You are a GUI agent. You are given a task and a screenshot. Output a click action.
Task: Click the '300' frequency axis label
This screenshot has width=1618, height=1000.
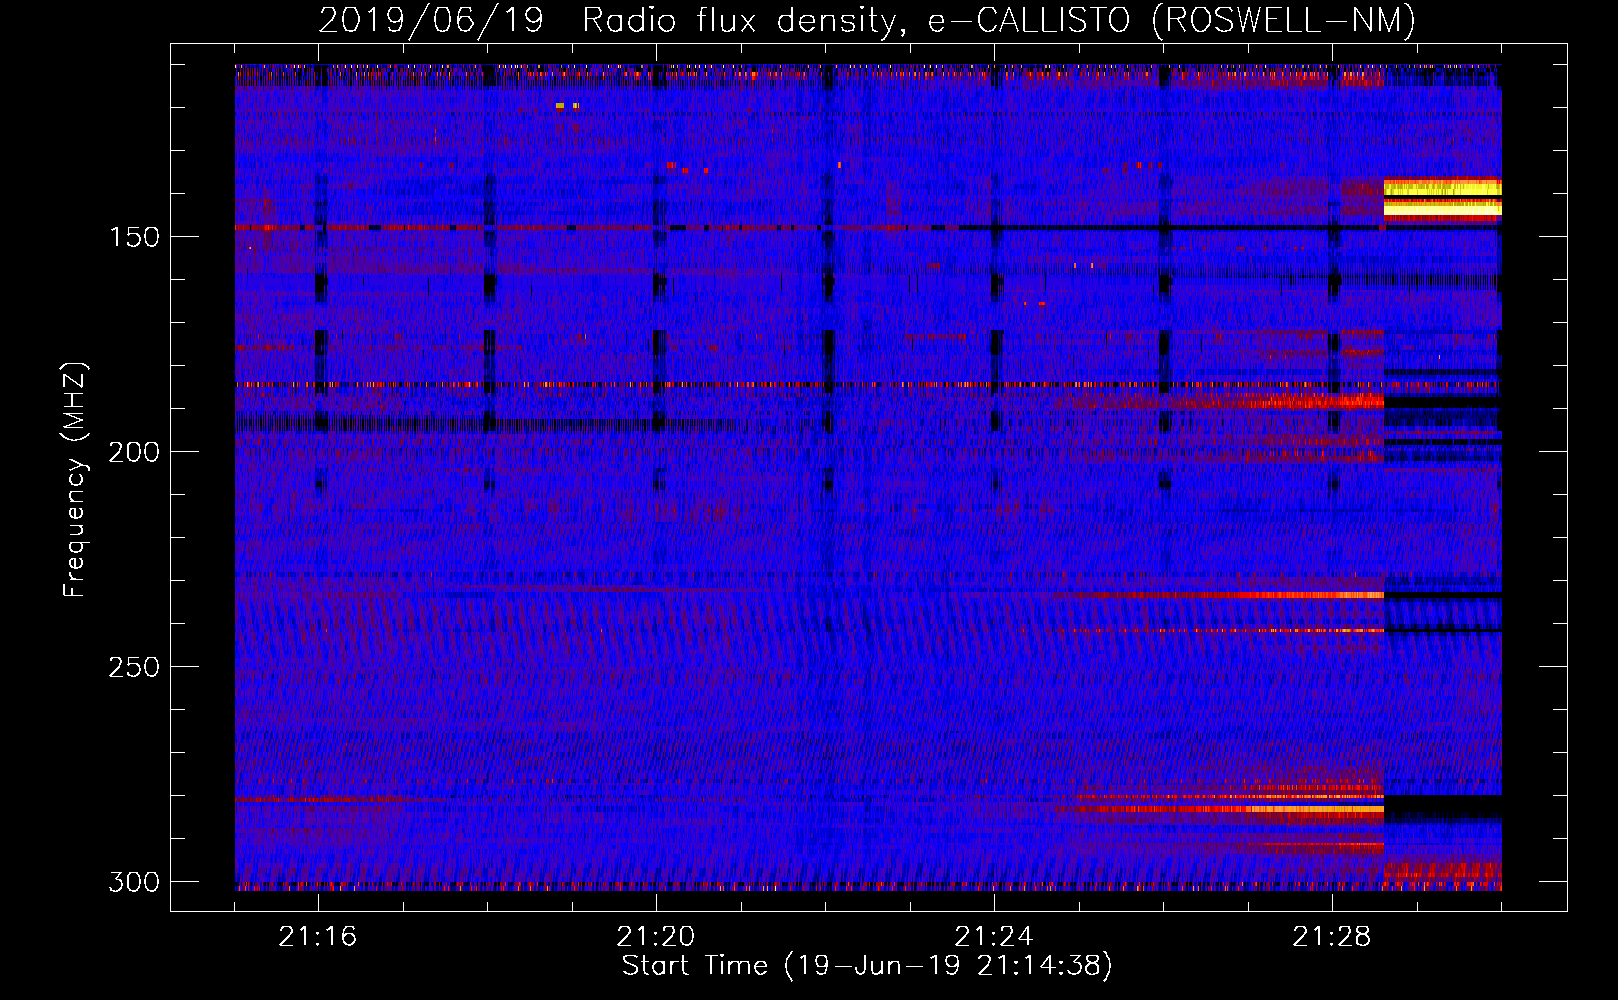click(x=134, y=882)
